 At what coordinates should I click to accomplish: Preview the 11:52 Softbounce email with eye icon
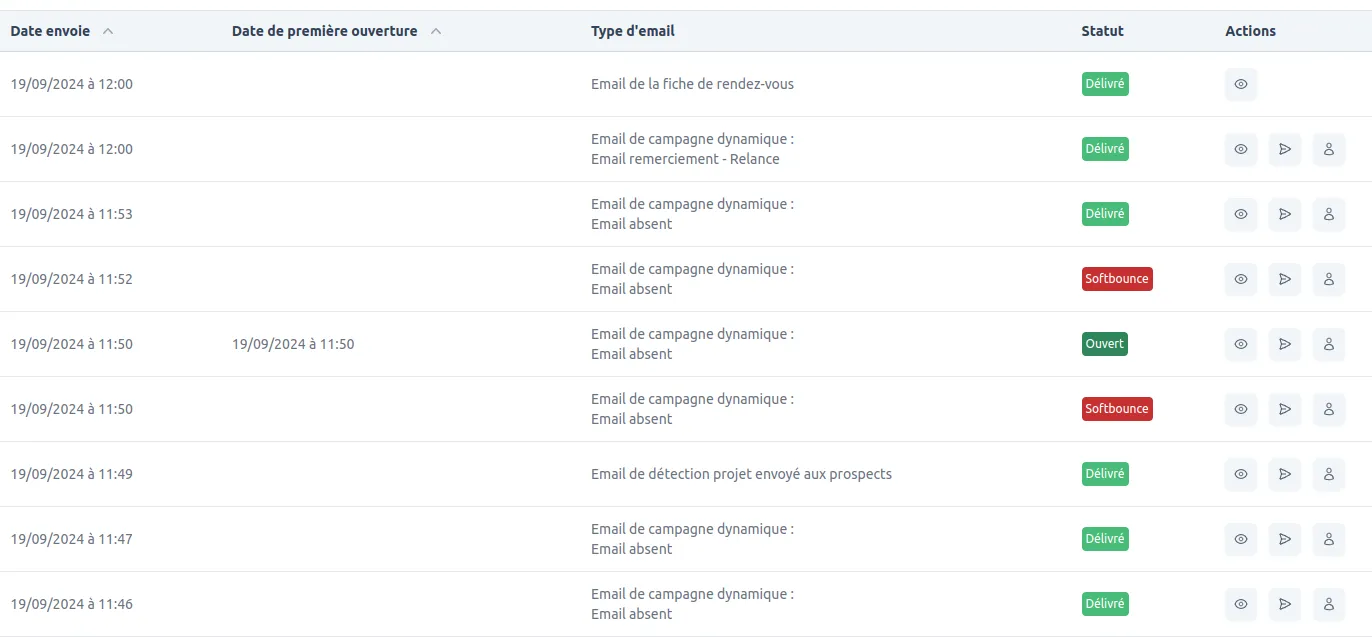1241,279
